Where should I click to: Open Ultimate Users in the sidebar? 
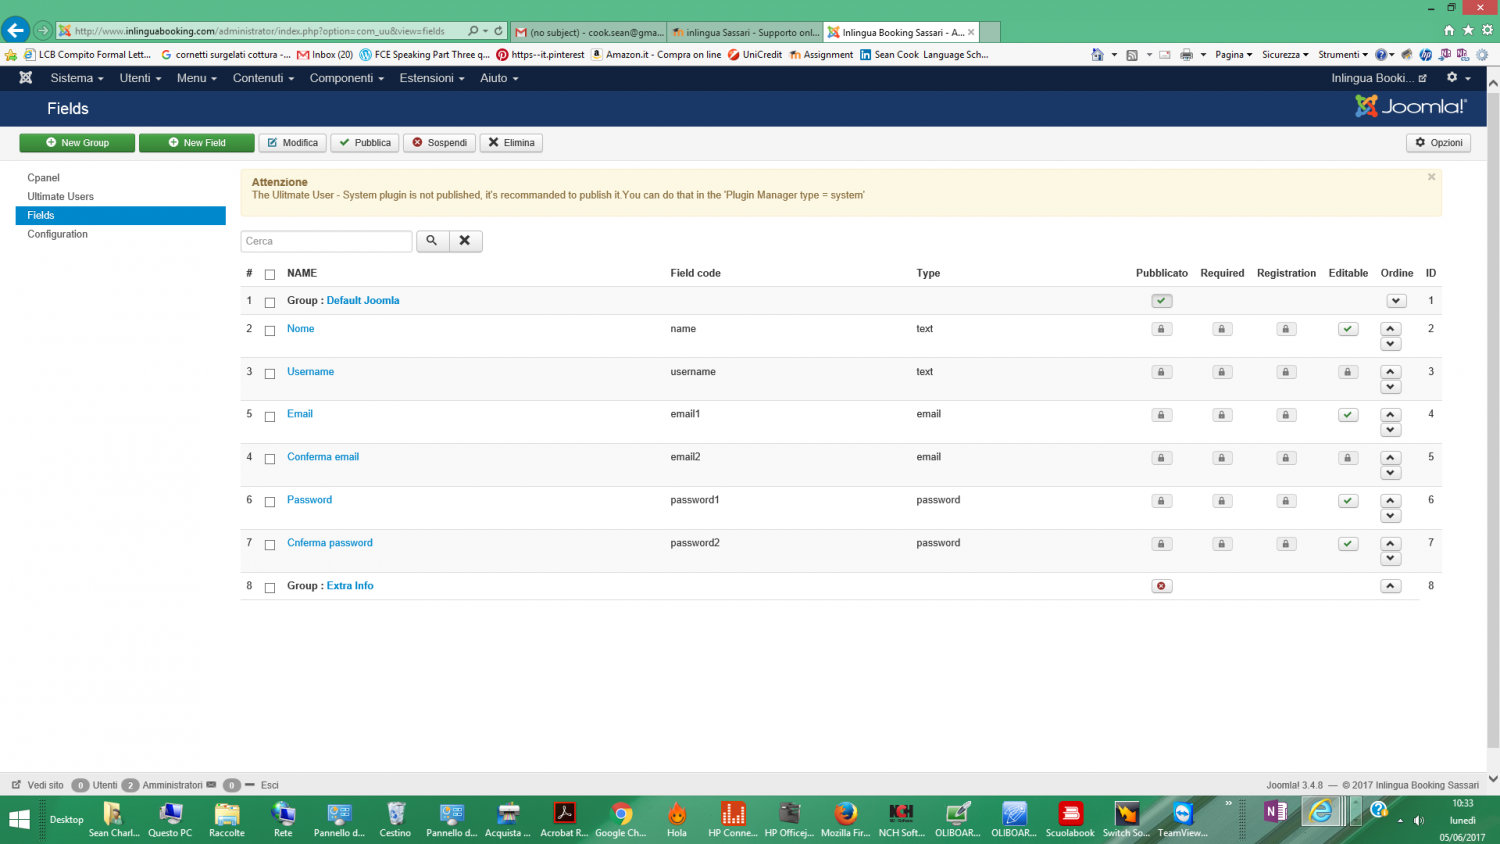point(61,197)
